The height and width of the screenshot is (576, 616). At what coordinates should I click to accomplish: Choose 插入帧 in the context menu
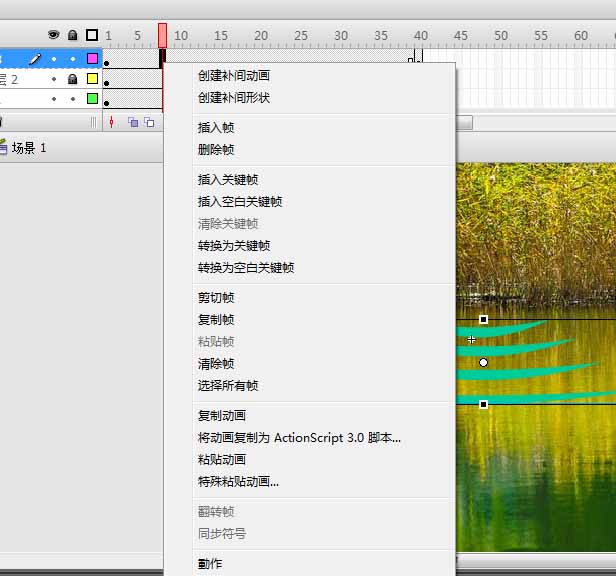[216, 127]
